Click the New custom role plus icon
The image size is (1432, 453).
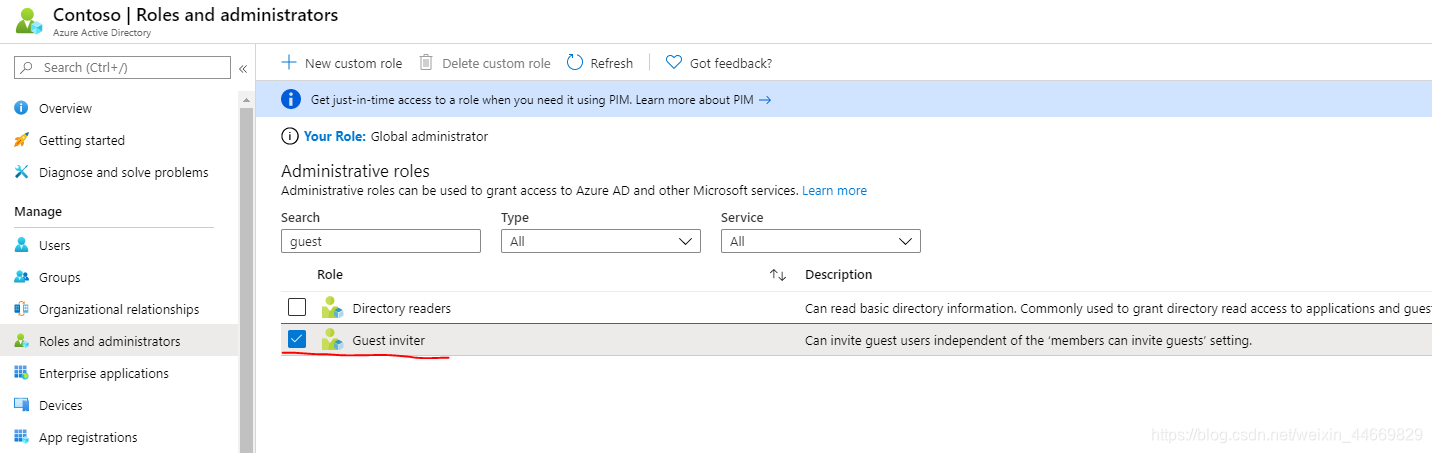pyautogui.click(x=289, y=63)
